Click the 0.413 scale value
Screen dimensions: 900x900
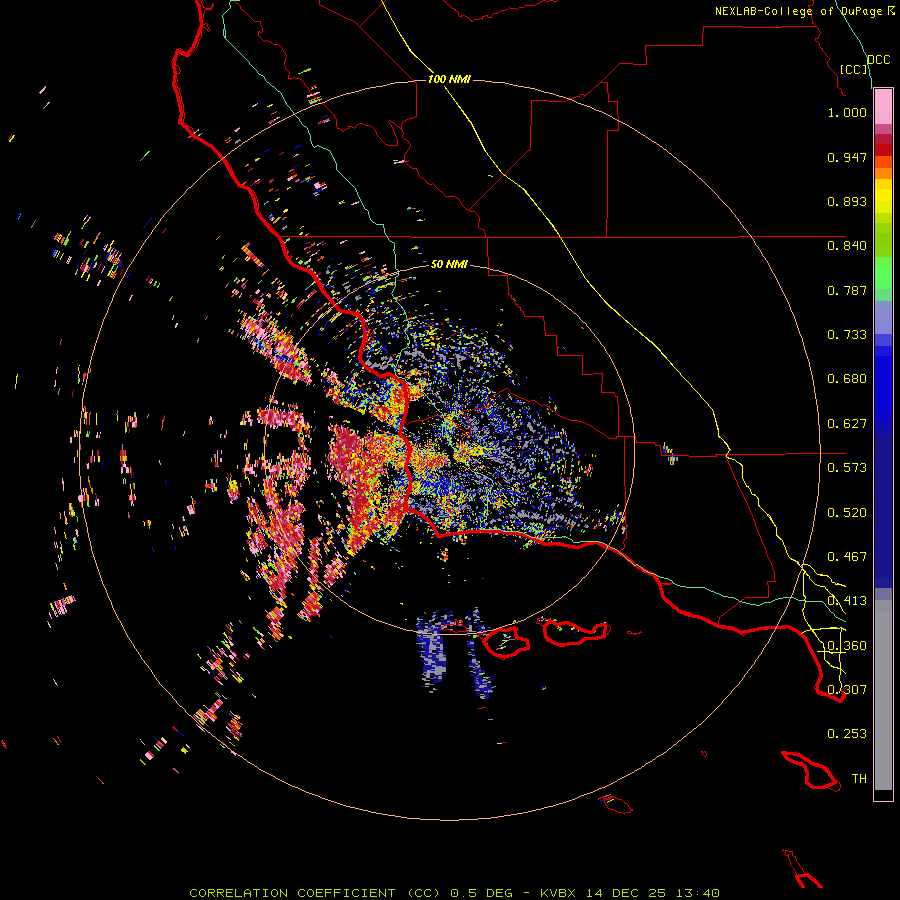(847, 601)
